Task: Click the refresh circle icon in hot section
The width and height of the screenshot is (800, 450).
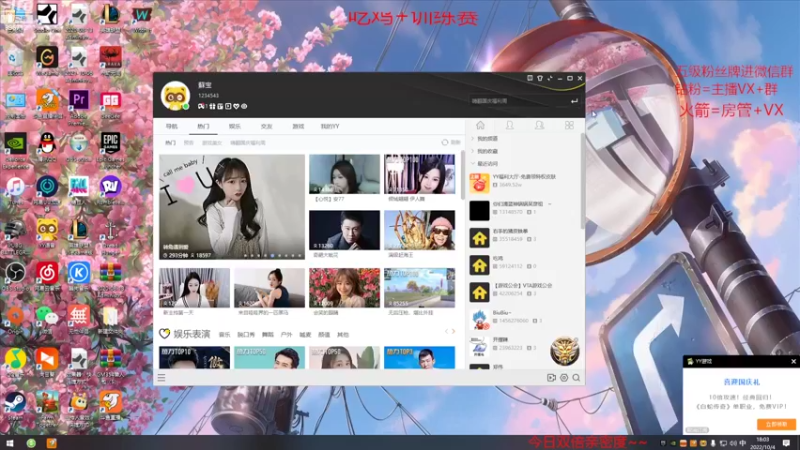Action: coord(444,142)
